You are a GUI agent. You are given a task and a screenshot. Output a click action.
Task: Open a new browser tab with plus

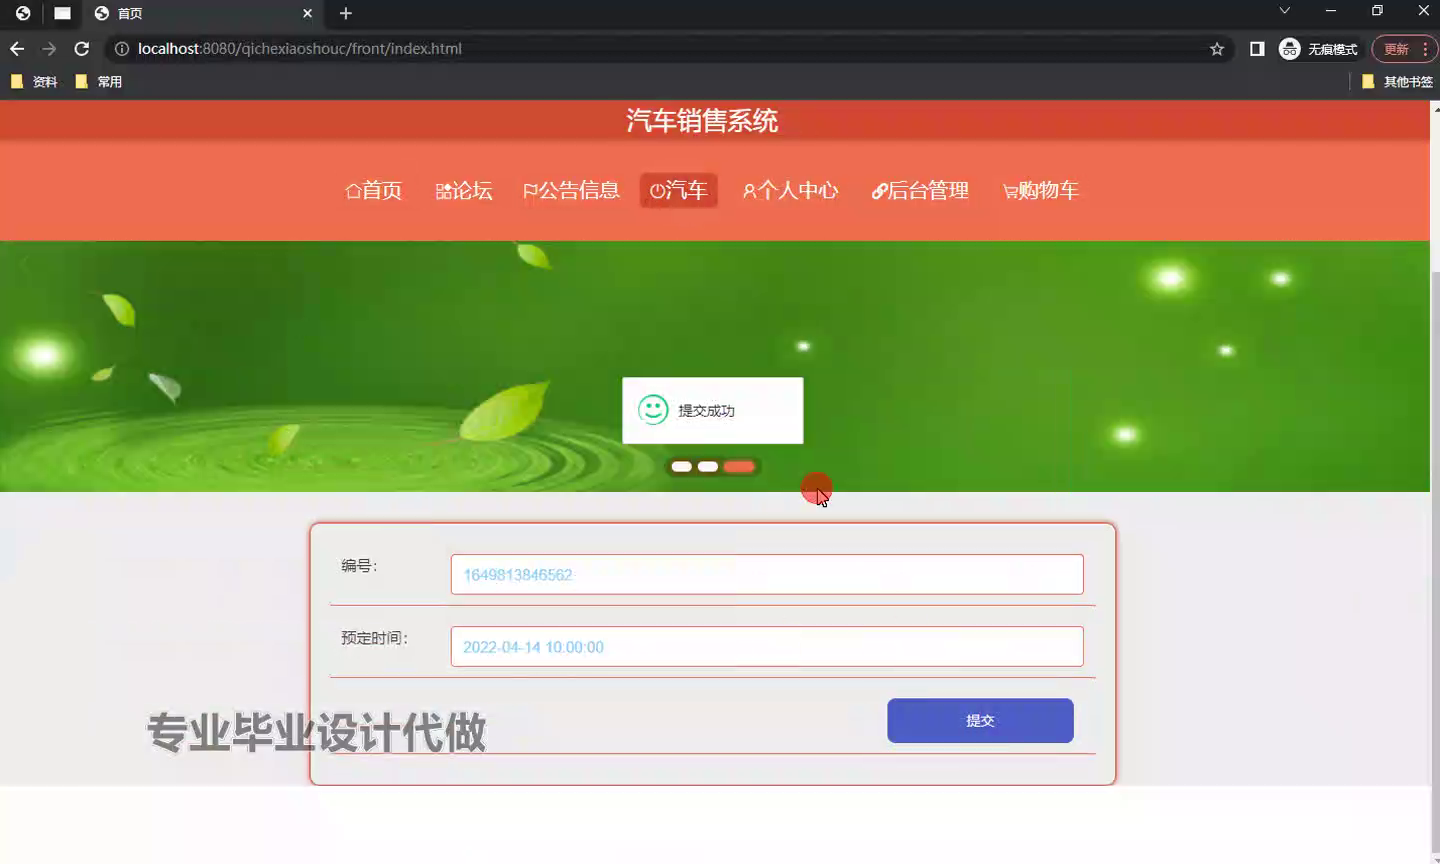[x=346, y=13]
